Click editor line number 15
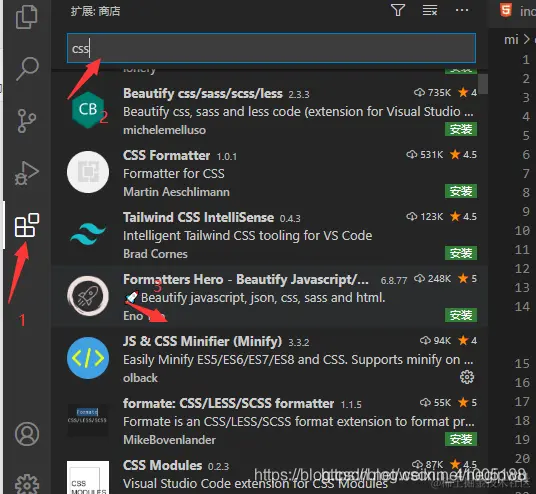536x494 pixels. tap(522, 363)
